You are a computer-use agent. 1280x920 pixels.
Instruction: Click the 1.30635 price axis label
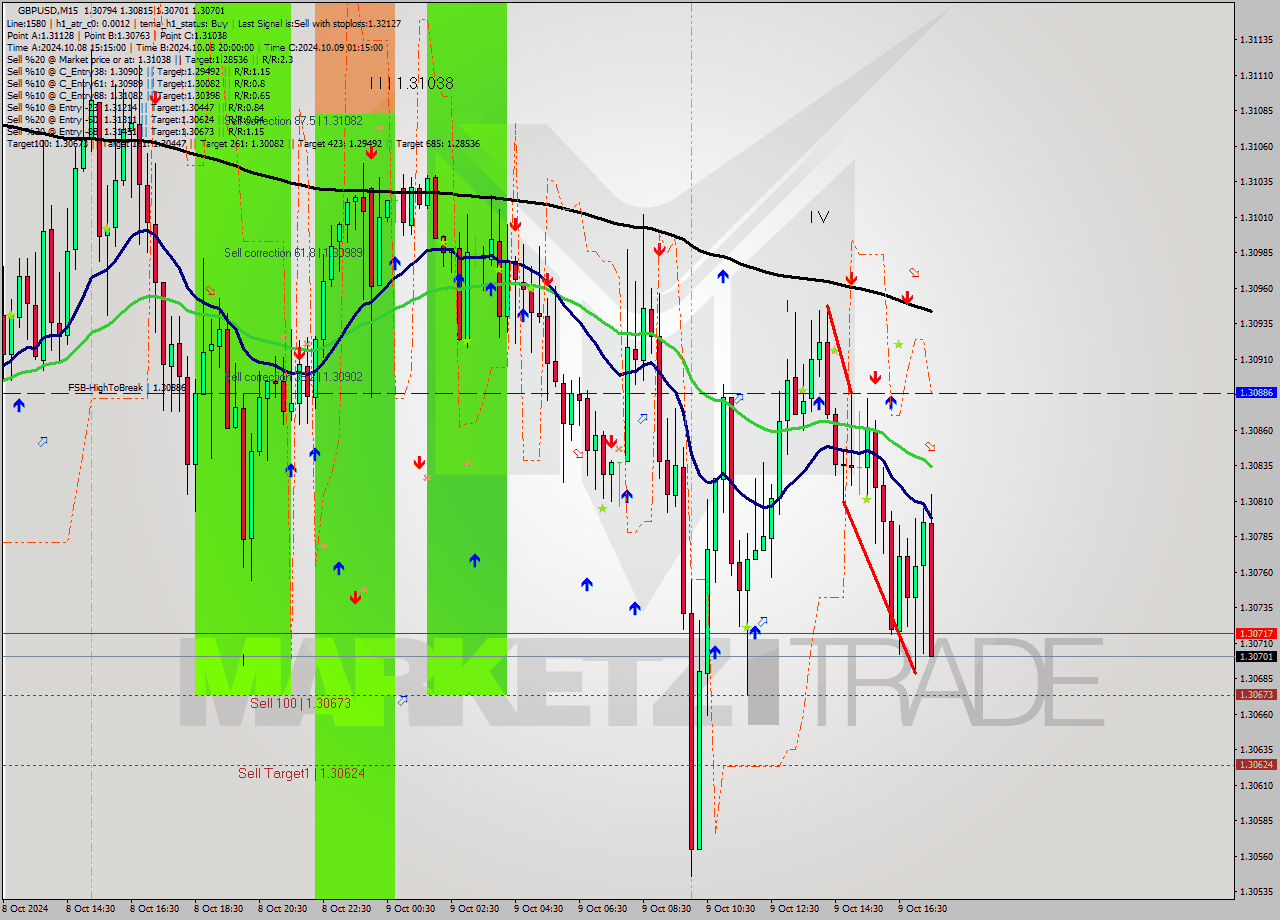coord(1256,750)
